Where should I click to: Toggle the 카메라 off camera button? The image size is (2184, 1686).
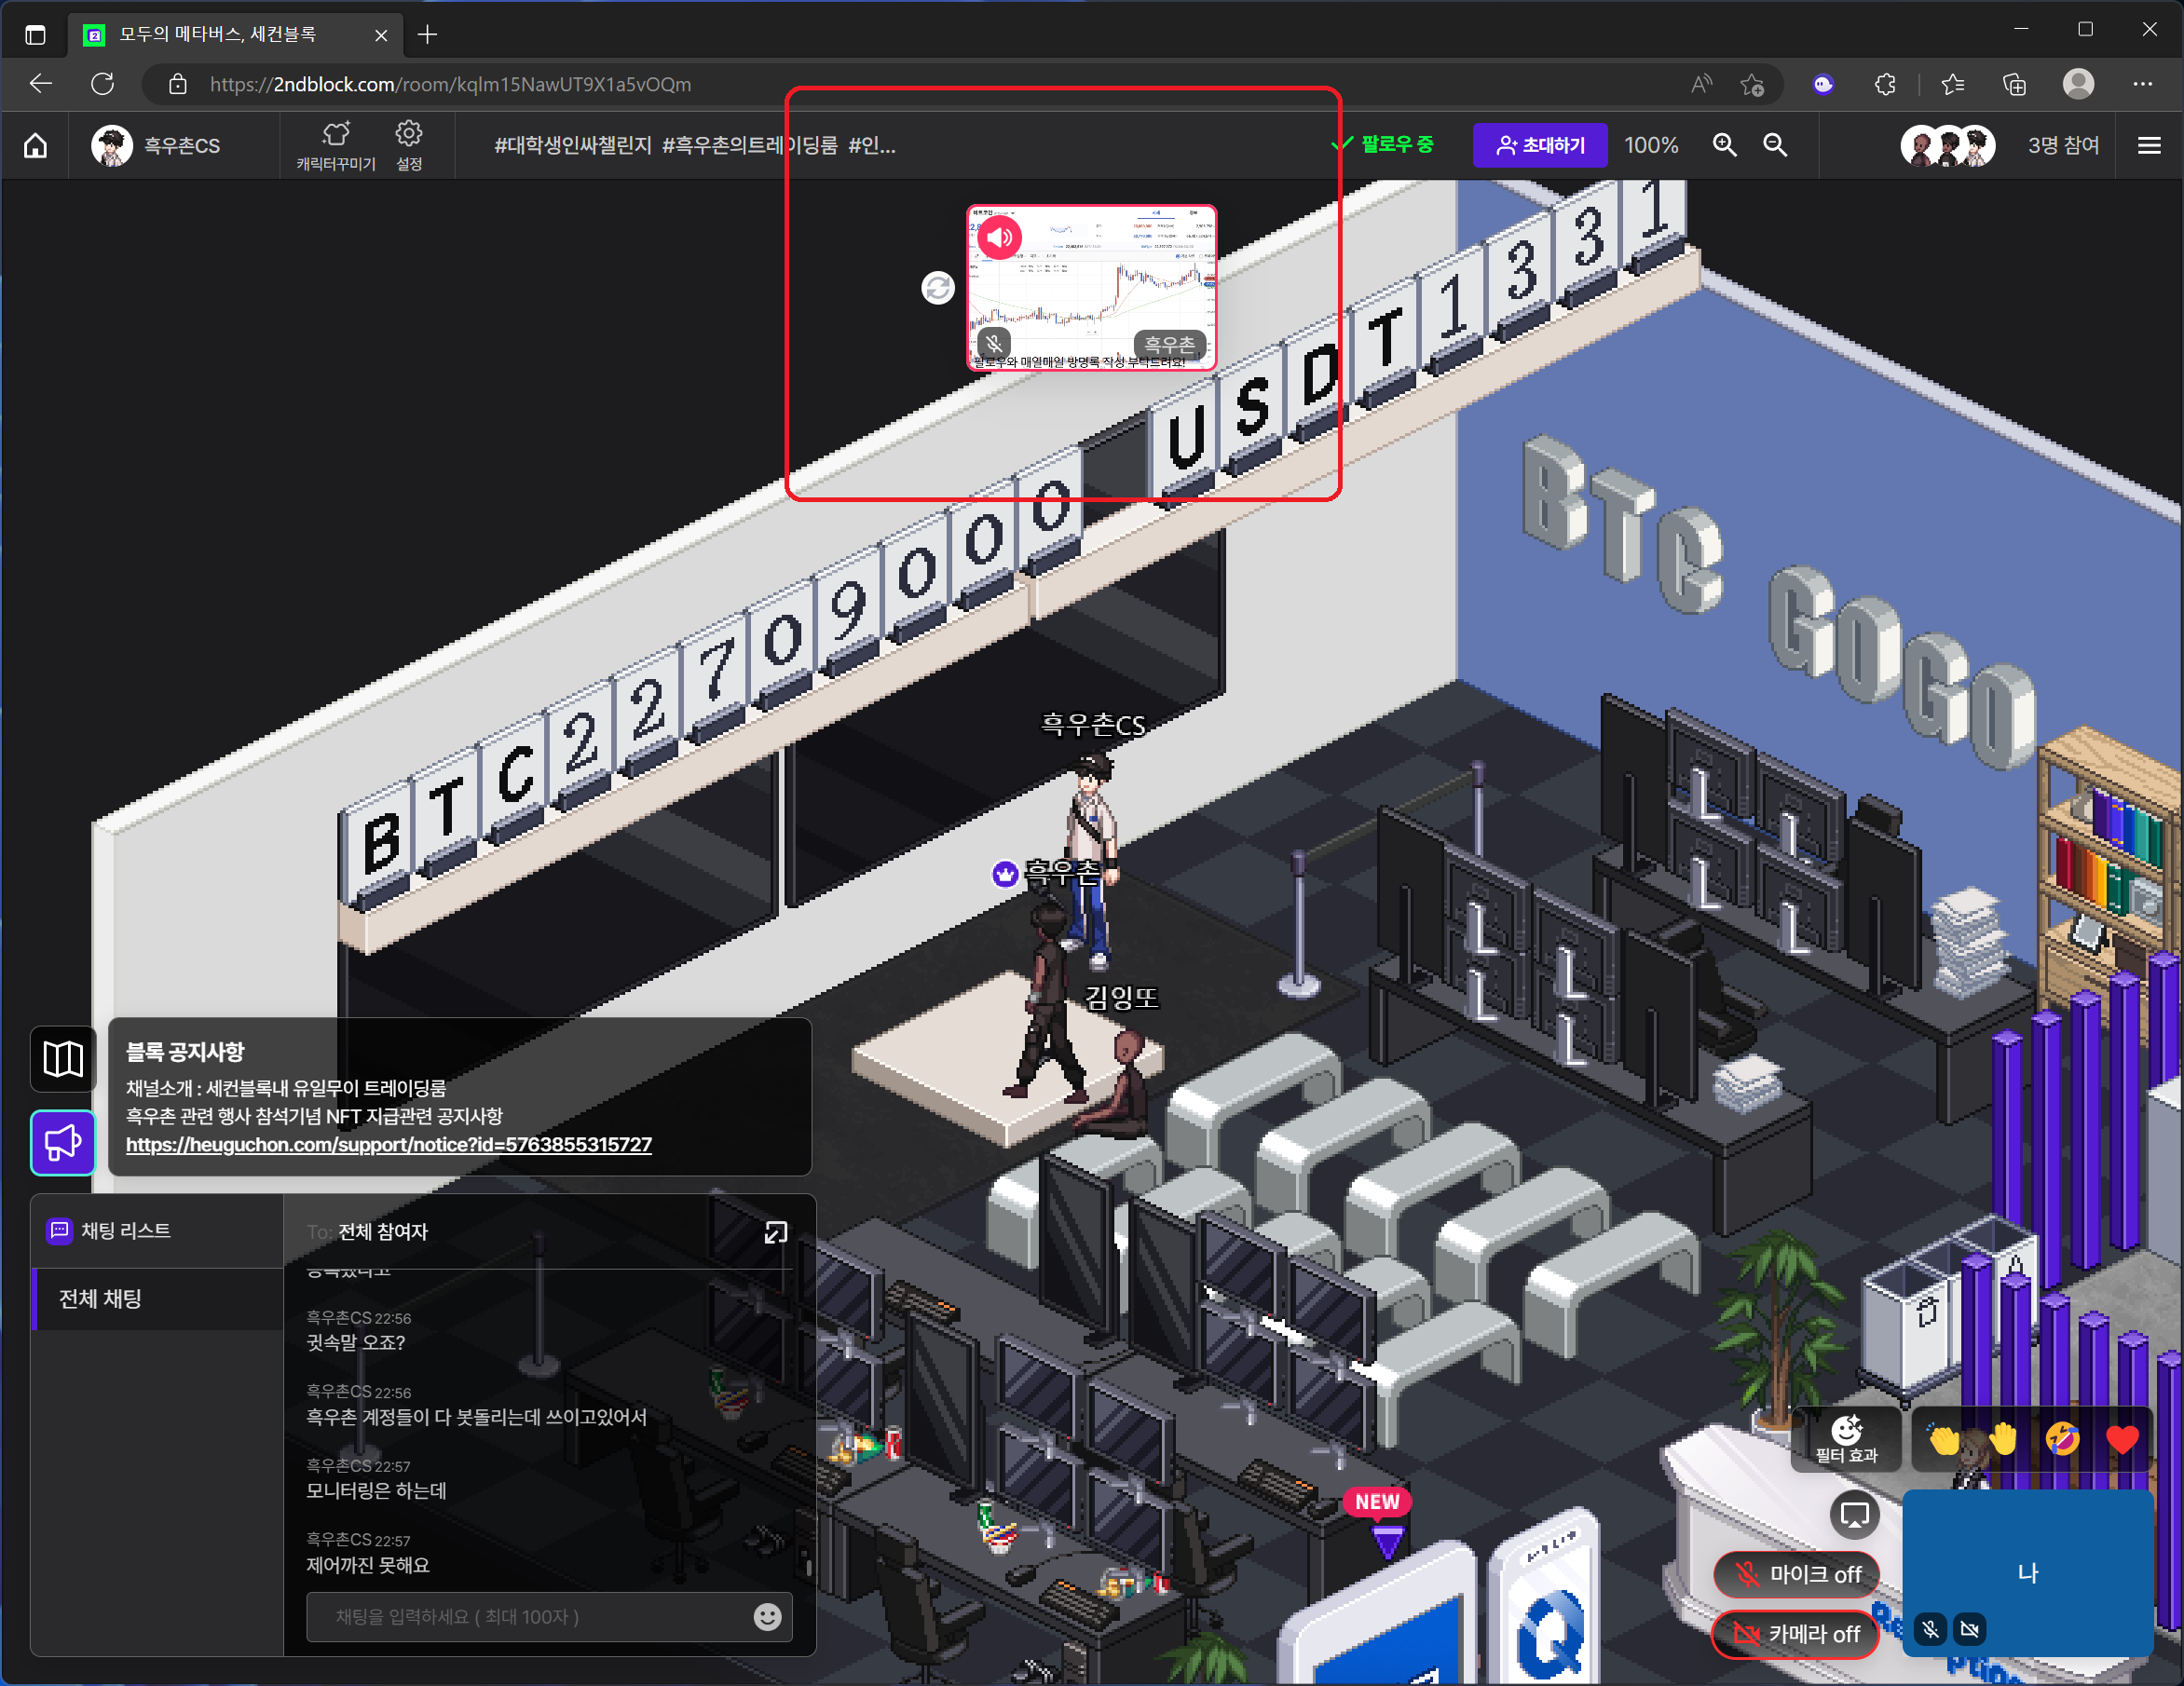click(x=1797, y=1634)
